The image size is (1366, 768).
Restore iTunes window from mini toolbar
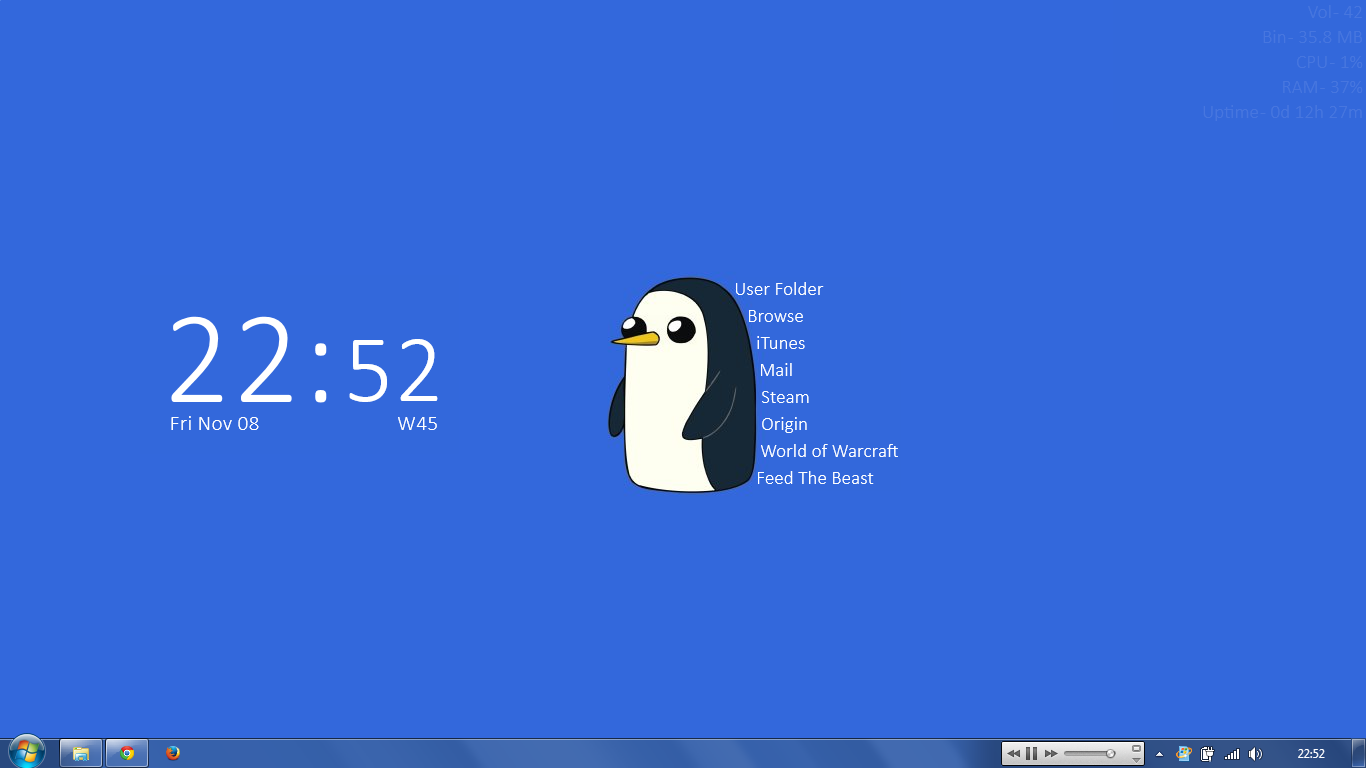pos(1136,748)
